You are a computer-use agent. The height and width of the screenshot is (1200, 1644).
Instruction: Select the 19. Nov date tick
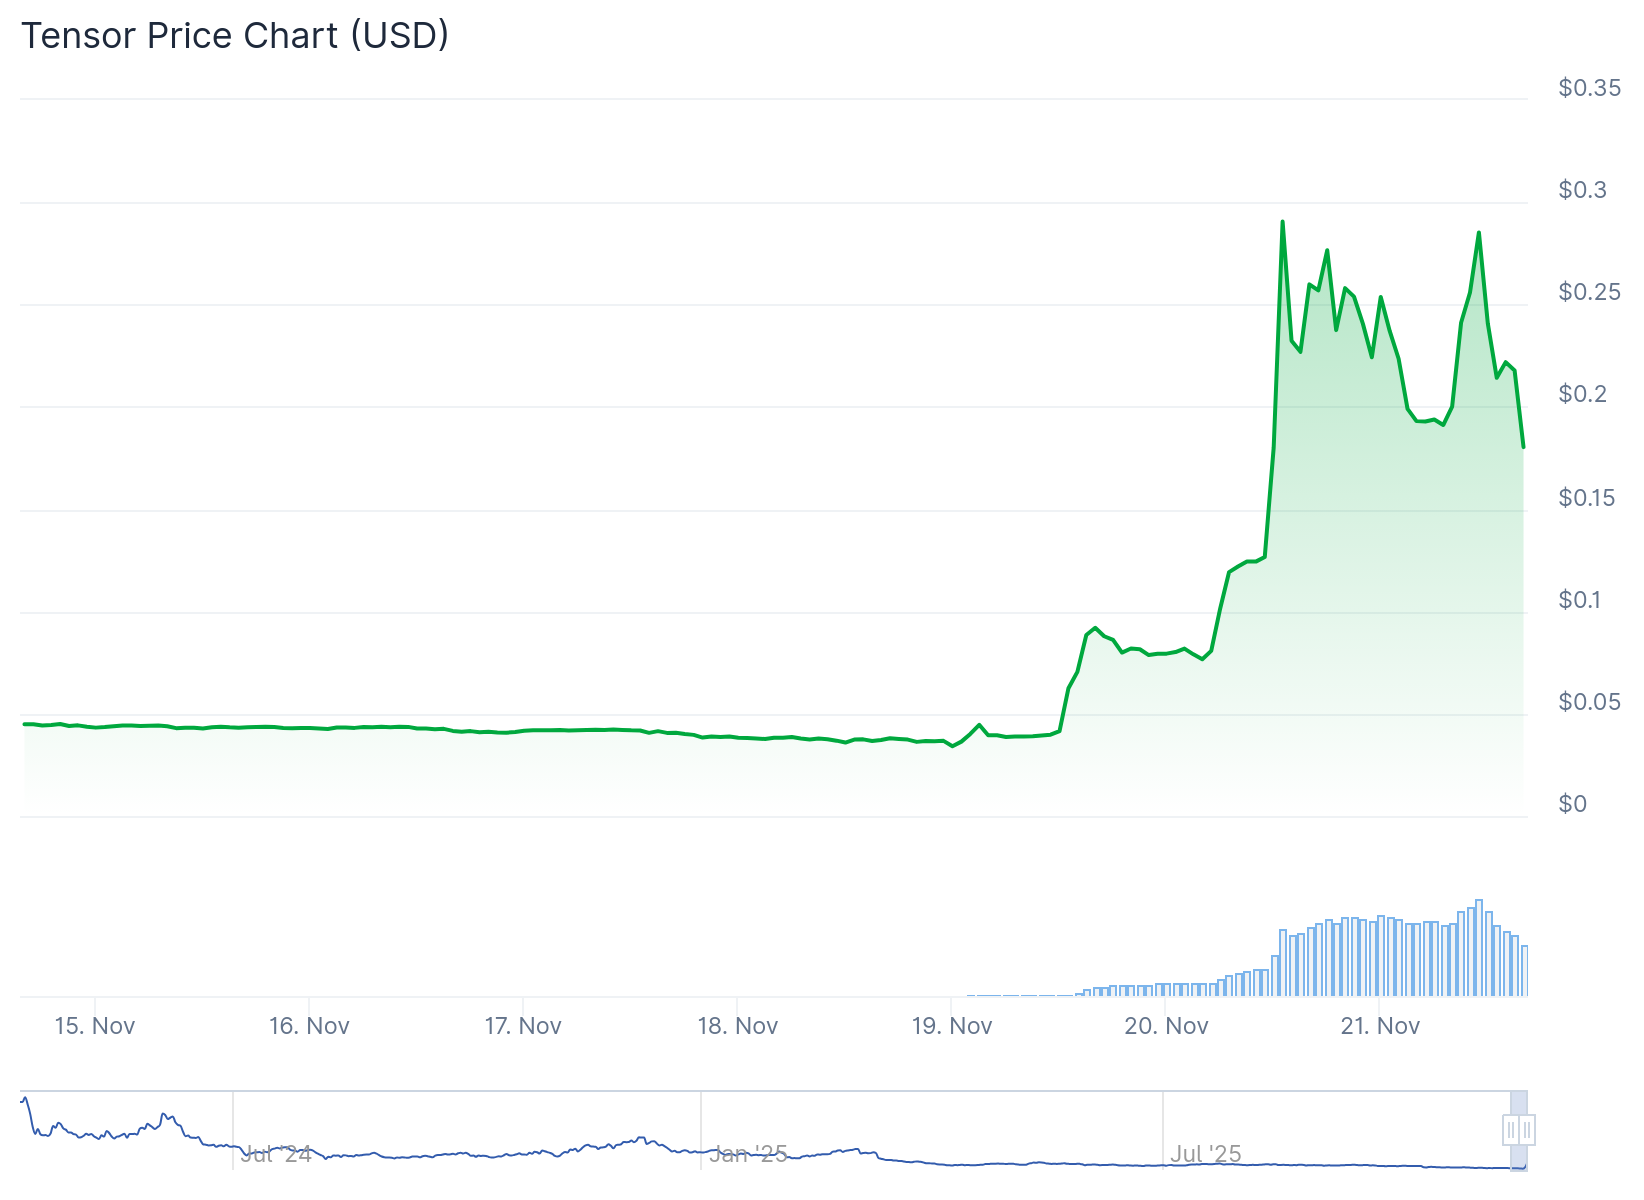952,1026
